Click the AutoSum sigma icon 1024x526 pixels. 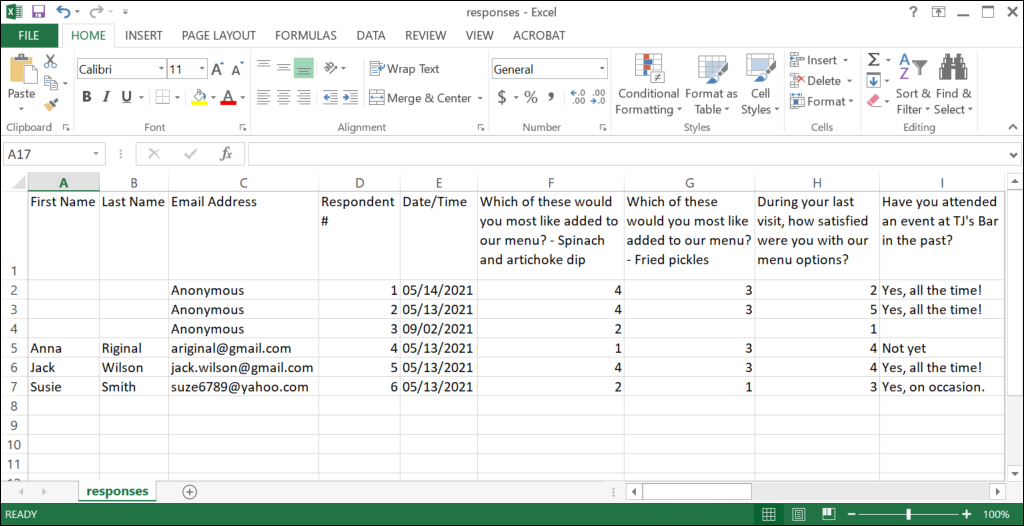coord(874,60)
